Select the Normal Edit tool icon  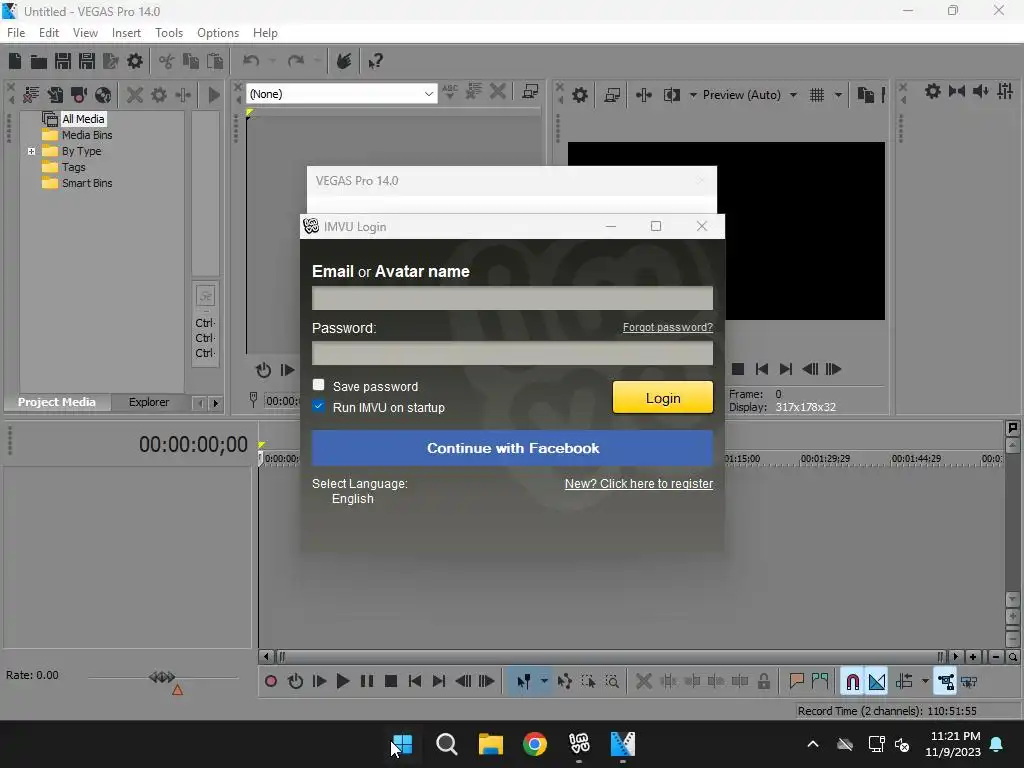click(524, 681)
